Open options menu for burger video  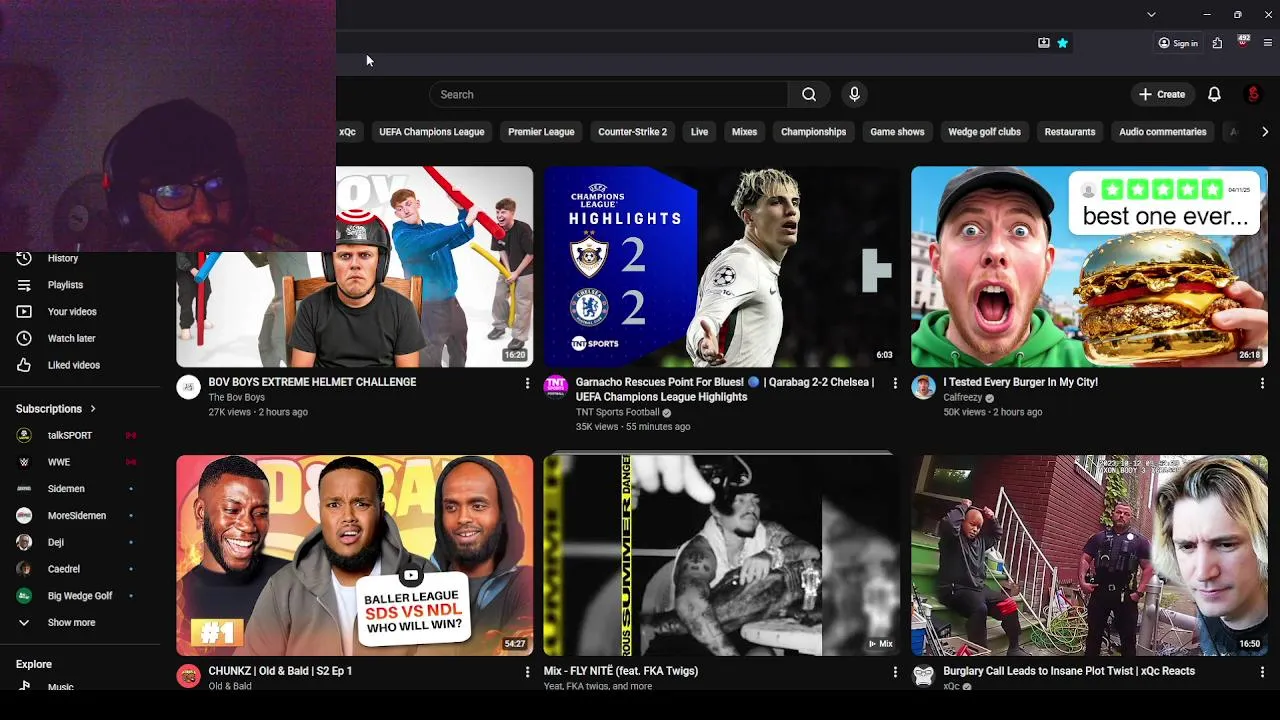coord(1262,383)
